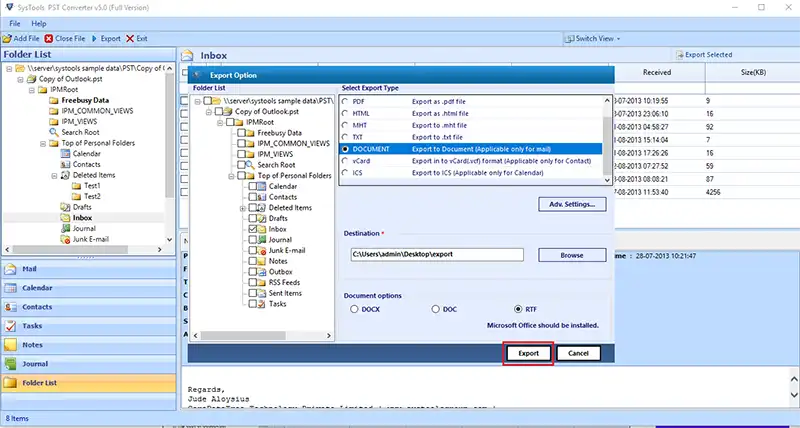Click Notes folder icon in Export Option tree
This screenshot has width=800, height=428.
click(x=261, y=261)
